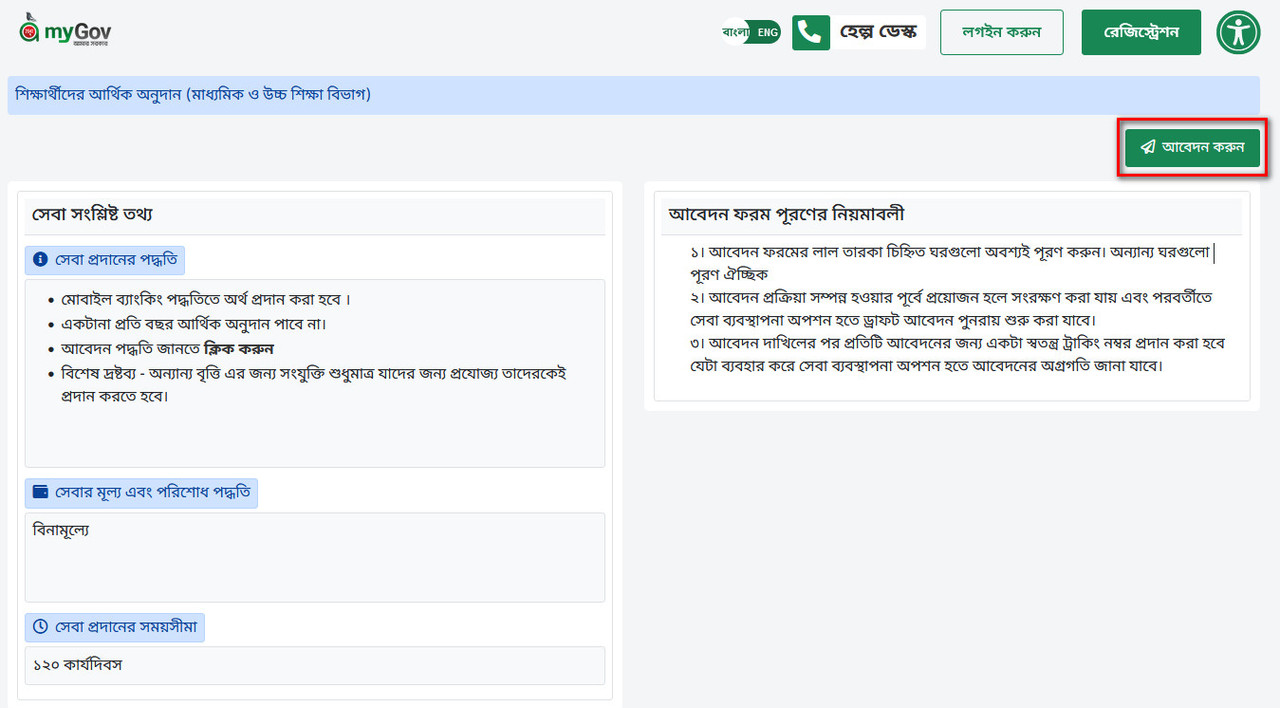The height and width of the screenshot is (708, 1280).
Task: Open the ক্লিক করুন application method link
Action: click(238, 349)
